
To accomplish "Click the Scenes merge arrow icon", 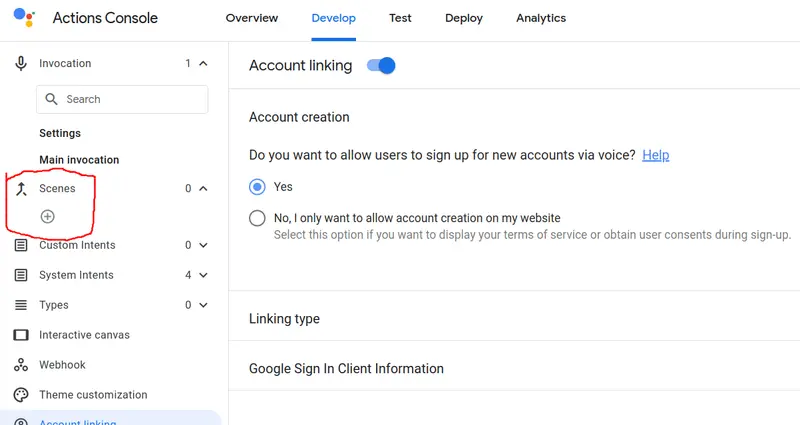I will tap(21, 189).
